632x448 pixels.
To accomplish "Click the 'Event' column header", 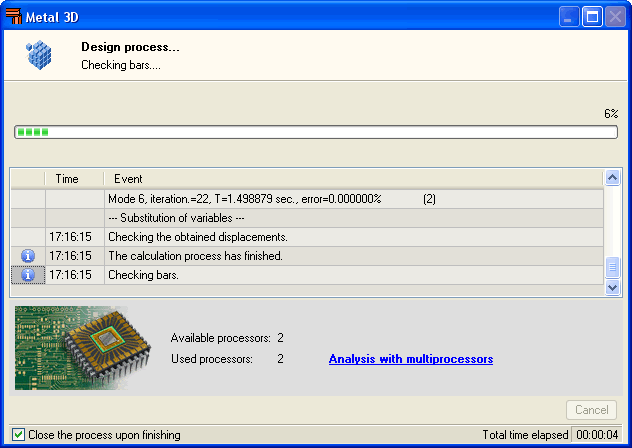I will coord(353,179).
